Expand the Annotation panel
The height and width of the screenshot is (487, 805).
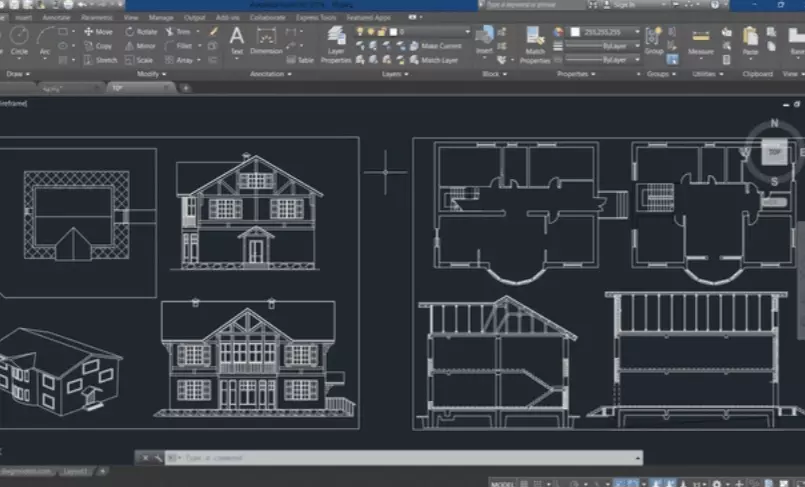point(271,74)
